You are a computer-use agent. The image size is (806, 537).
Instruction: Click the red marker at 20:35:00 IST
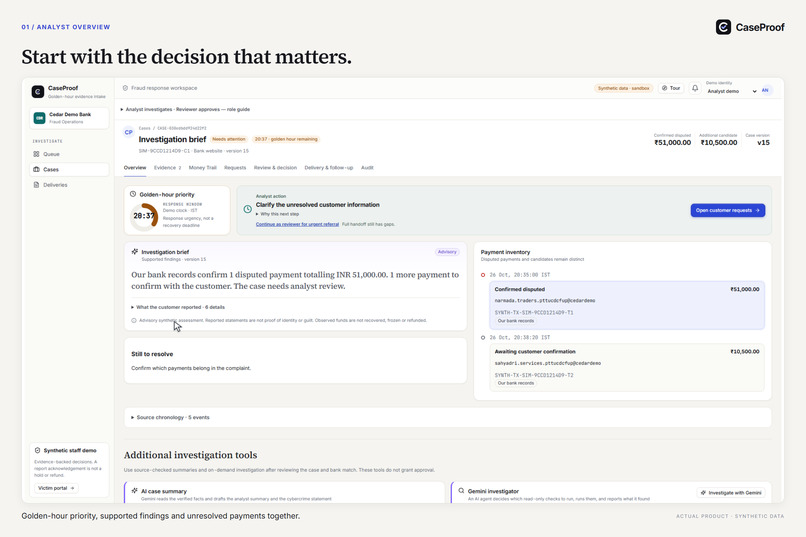tap(483, 275)
